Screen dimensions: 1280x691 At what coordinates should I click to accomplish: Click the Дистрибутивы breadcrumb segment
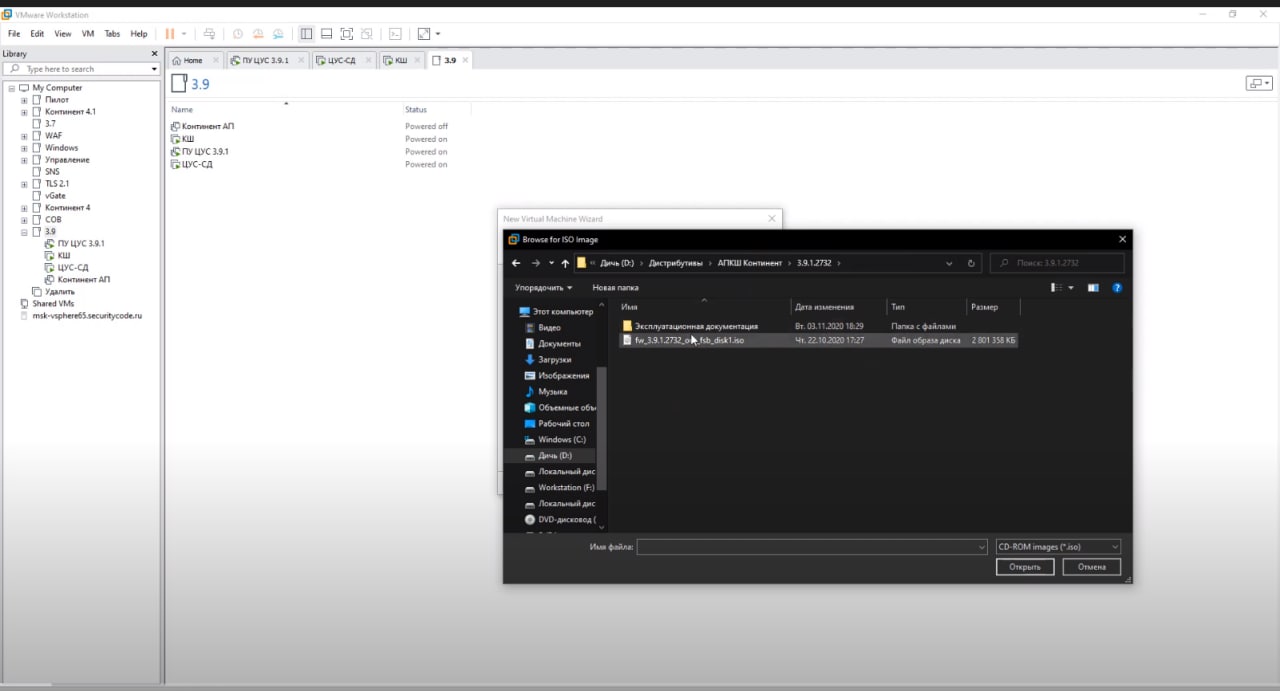[677, 263]
